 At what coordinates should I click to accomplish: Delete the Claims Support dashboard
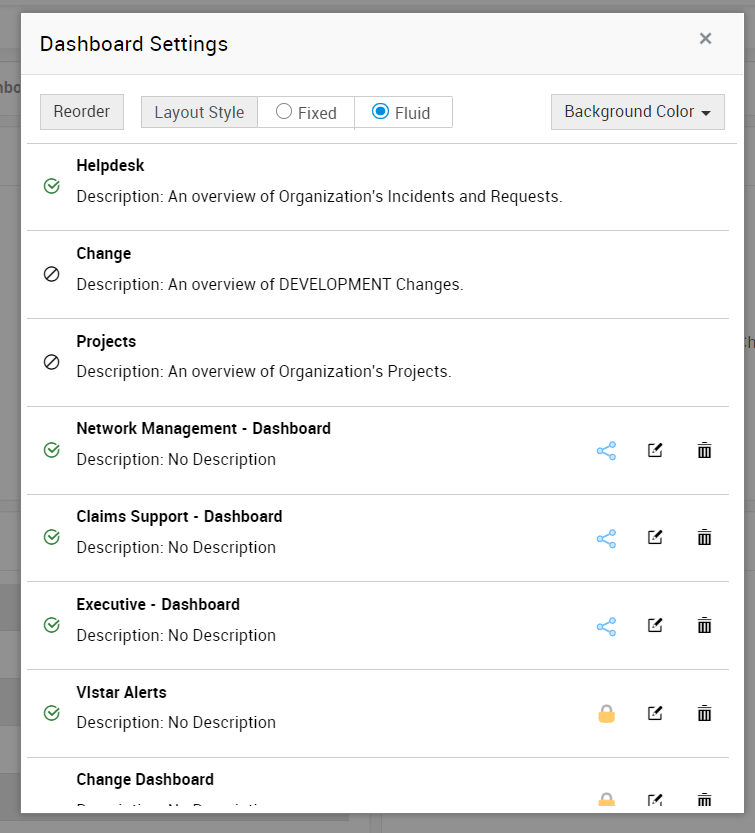[704, 538]
